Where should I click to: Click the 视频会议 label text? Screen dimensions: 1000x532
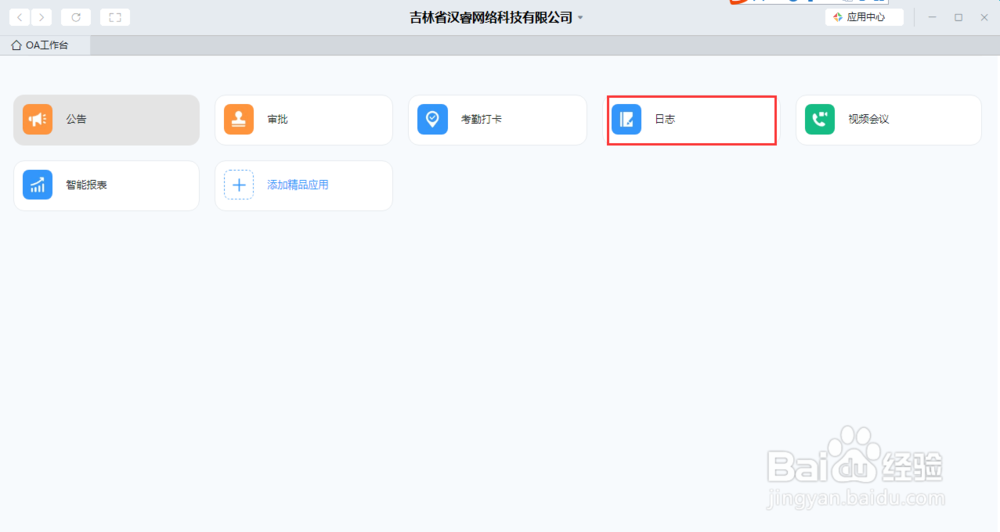click(x=869, y=119)
